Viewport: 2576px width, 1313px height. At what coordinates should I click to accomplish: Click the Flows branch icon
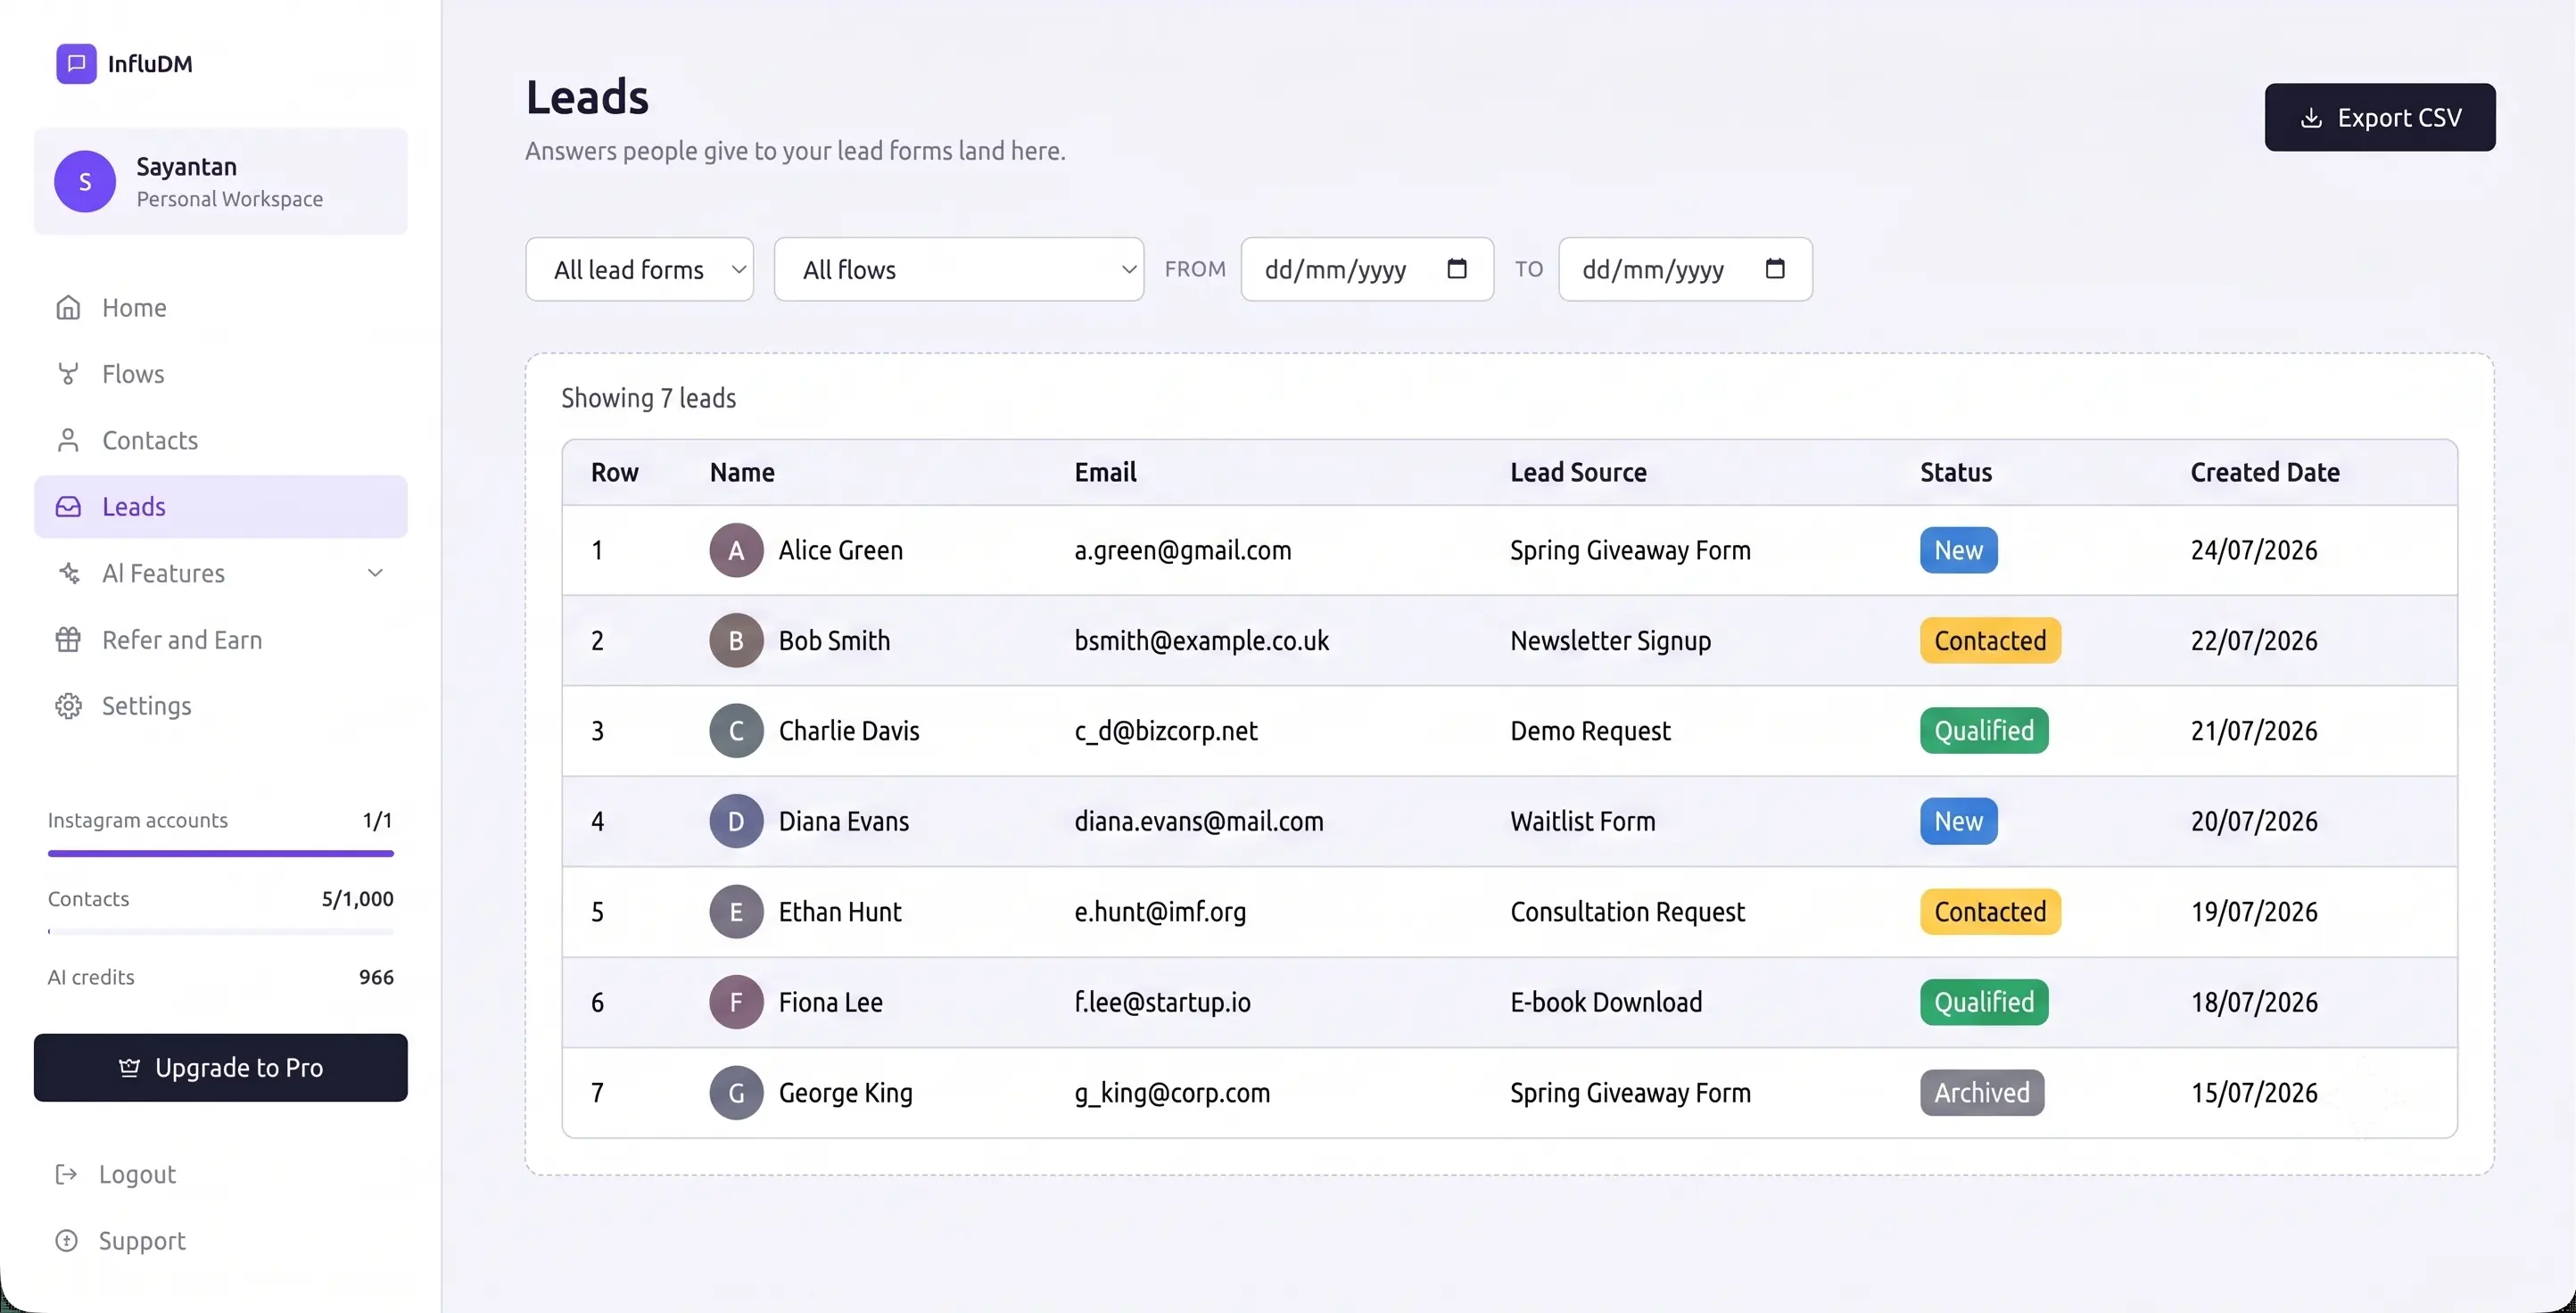point(68,374)
